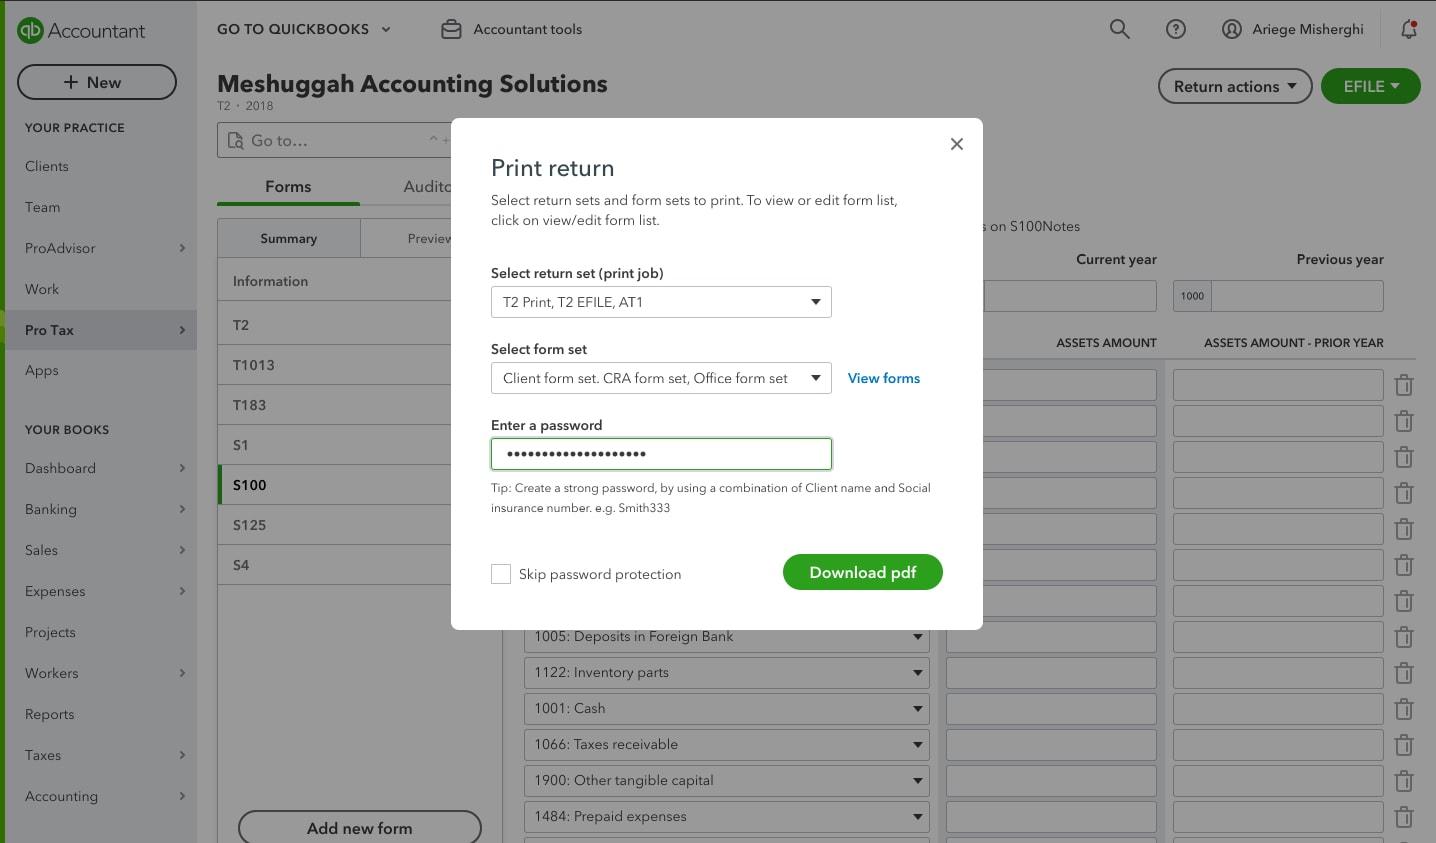The width and height of the screenshot is (1436, 843).
Task: Click the New button
Action: point(97,82)
